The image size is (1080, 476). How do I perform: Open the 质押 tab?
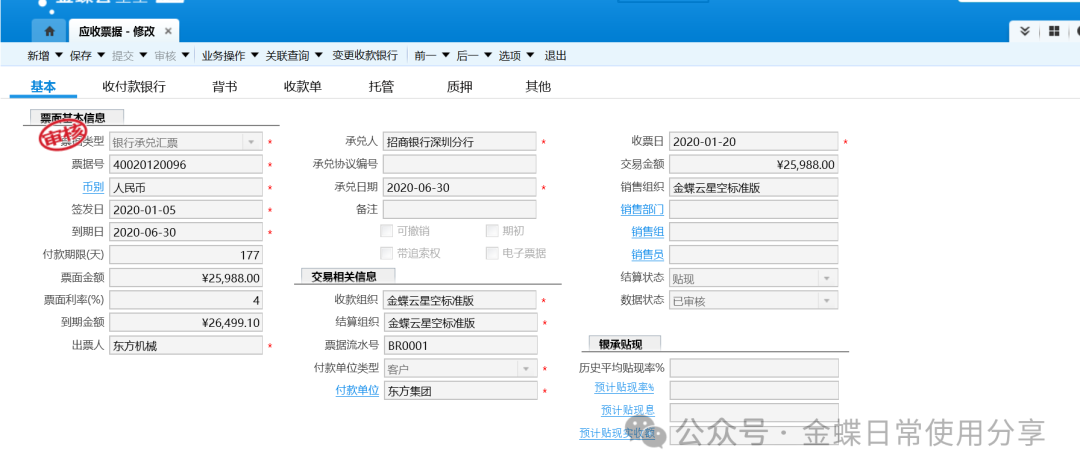459,87
